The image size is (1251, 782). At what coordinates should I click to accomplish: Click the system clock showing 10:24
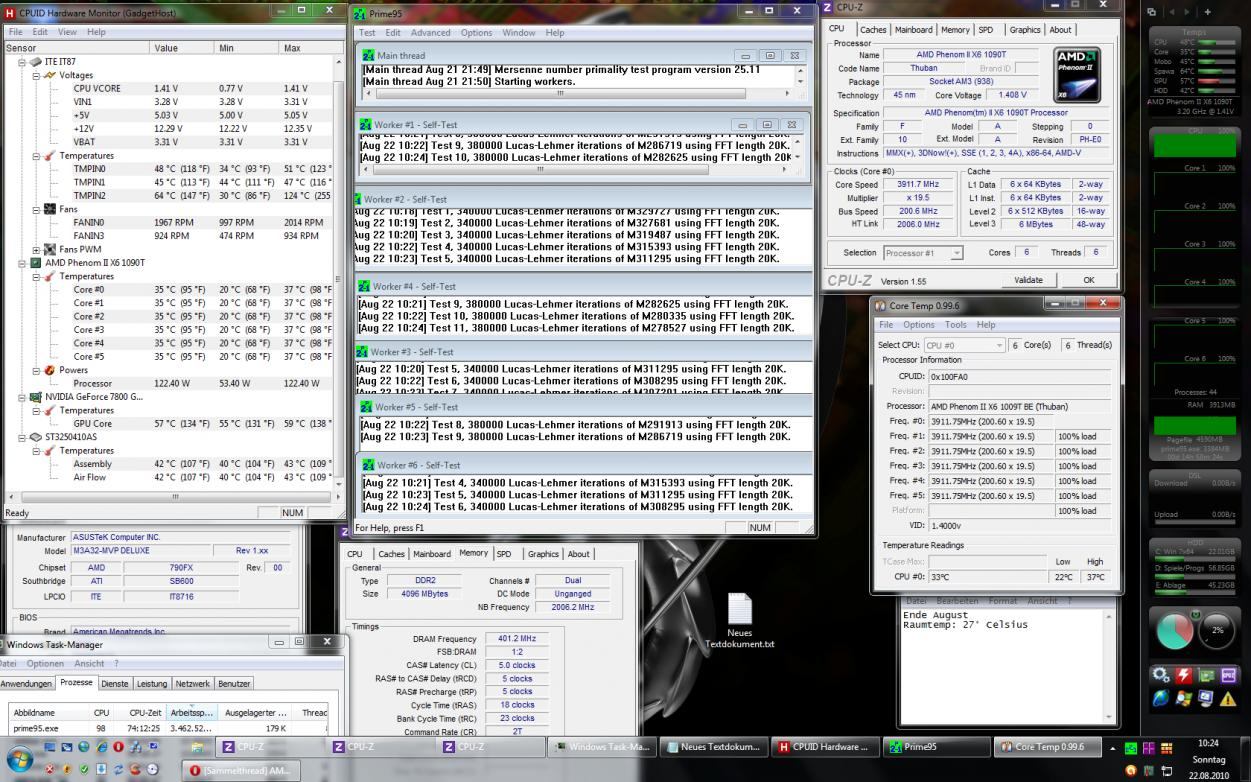(x=1207, y=743)
